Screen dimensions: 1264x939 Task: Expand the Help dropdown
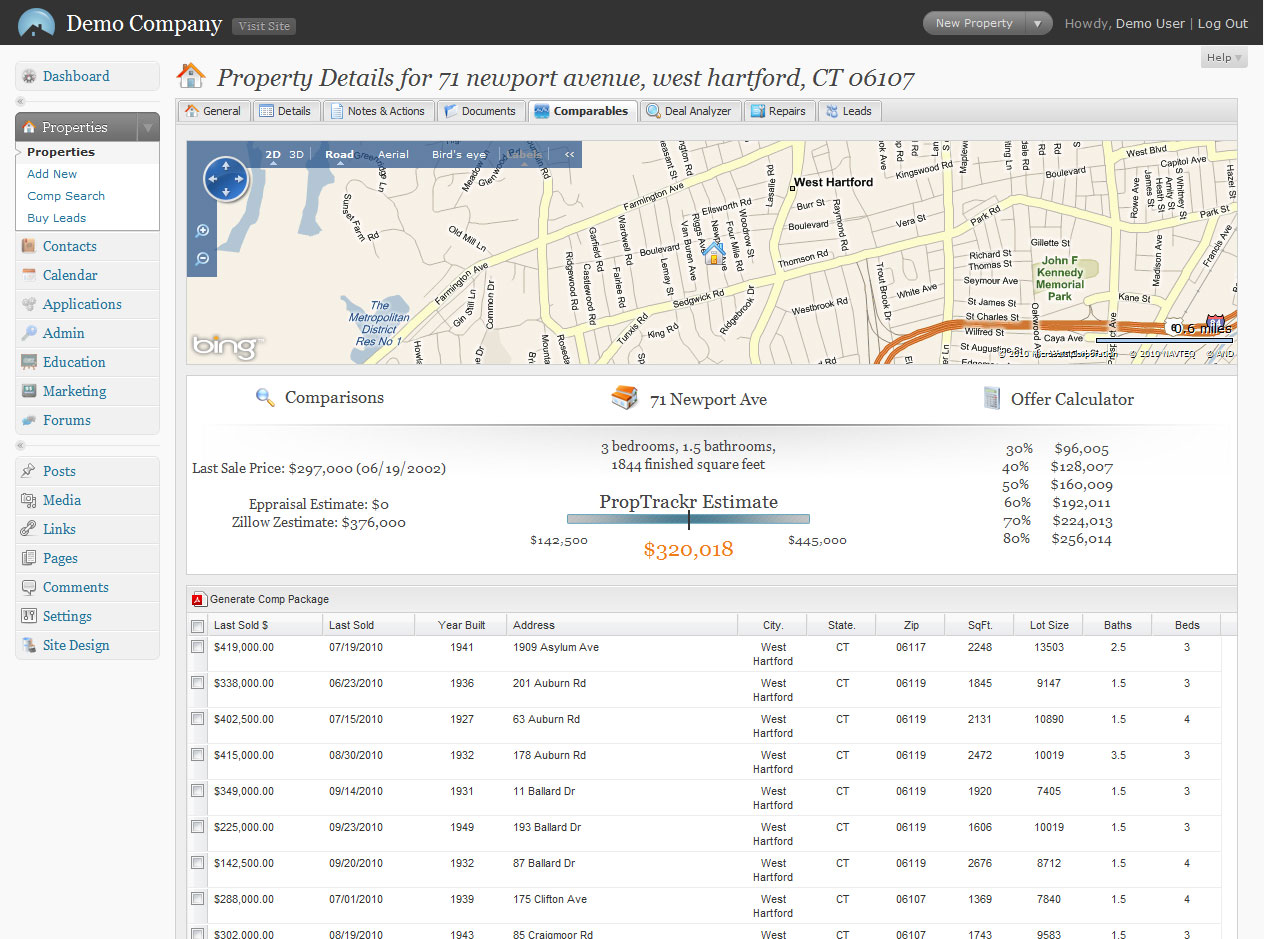[x=1224, y=58]
